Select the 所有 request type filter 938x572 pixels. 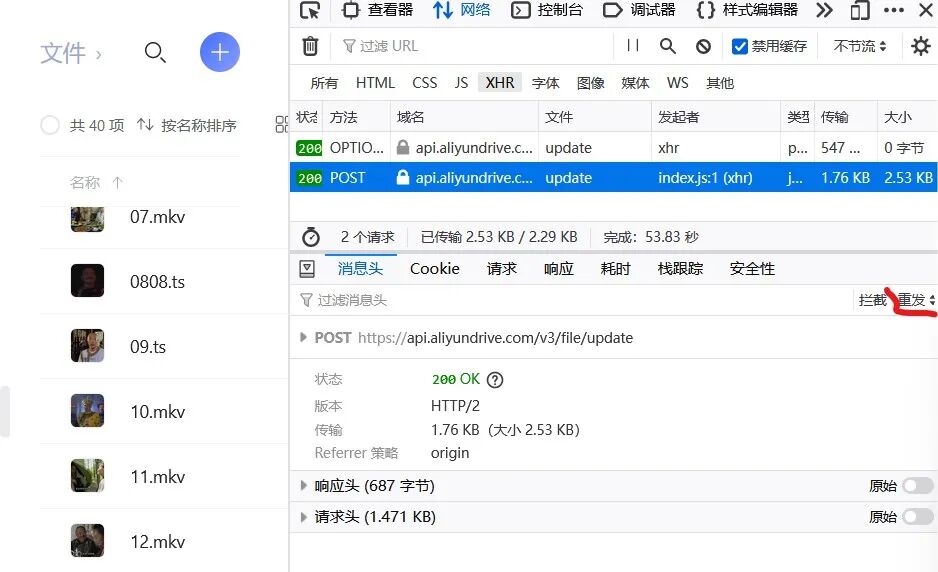[324, 83]
